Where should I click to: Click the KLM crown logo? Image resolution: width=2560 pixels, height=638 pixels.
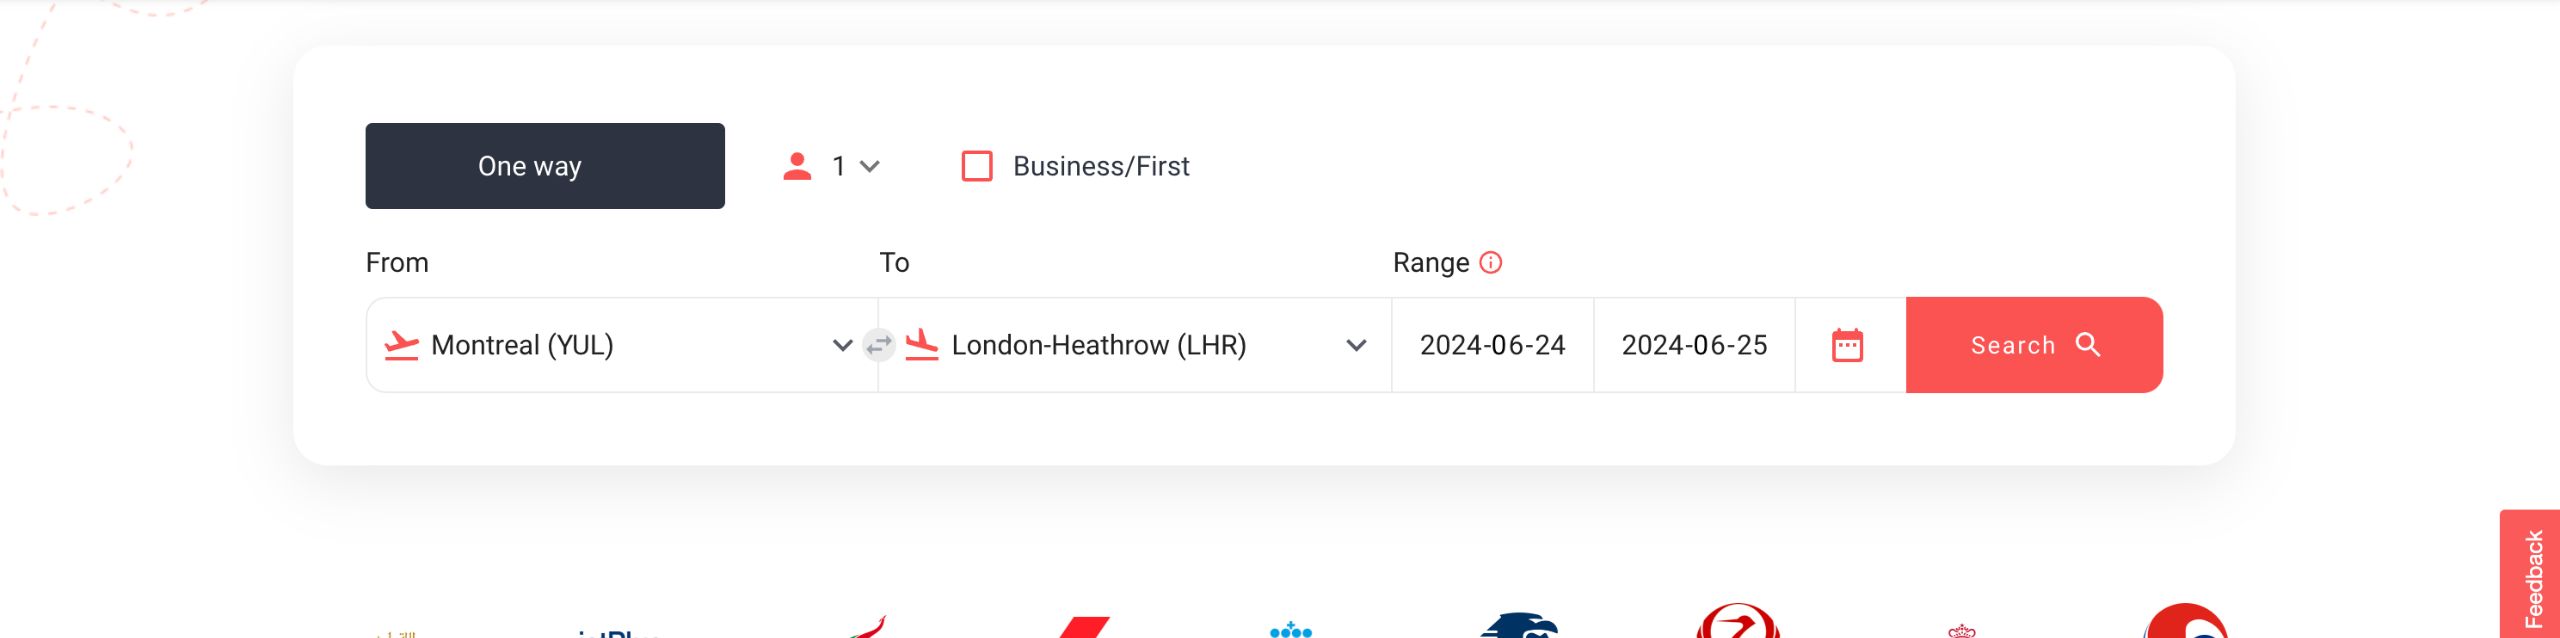click(1291, 630)
